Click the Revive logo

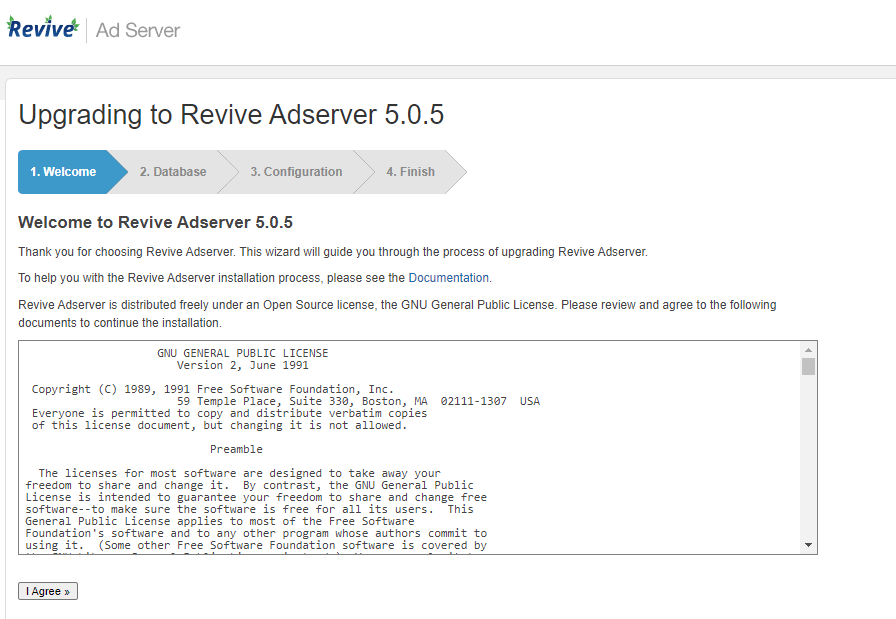(x=43, y=28)
